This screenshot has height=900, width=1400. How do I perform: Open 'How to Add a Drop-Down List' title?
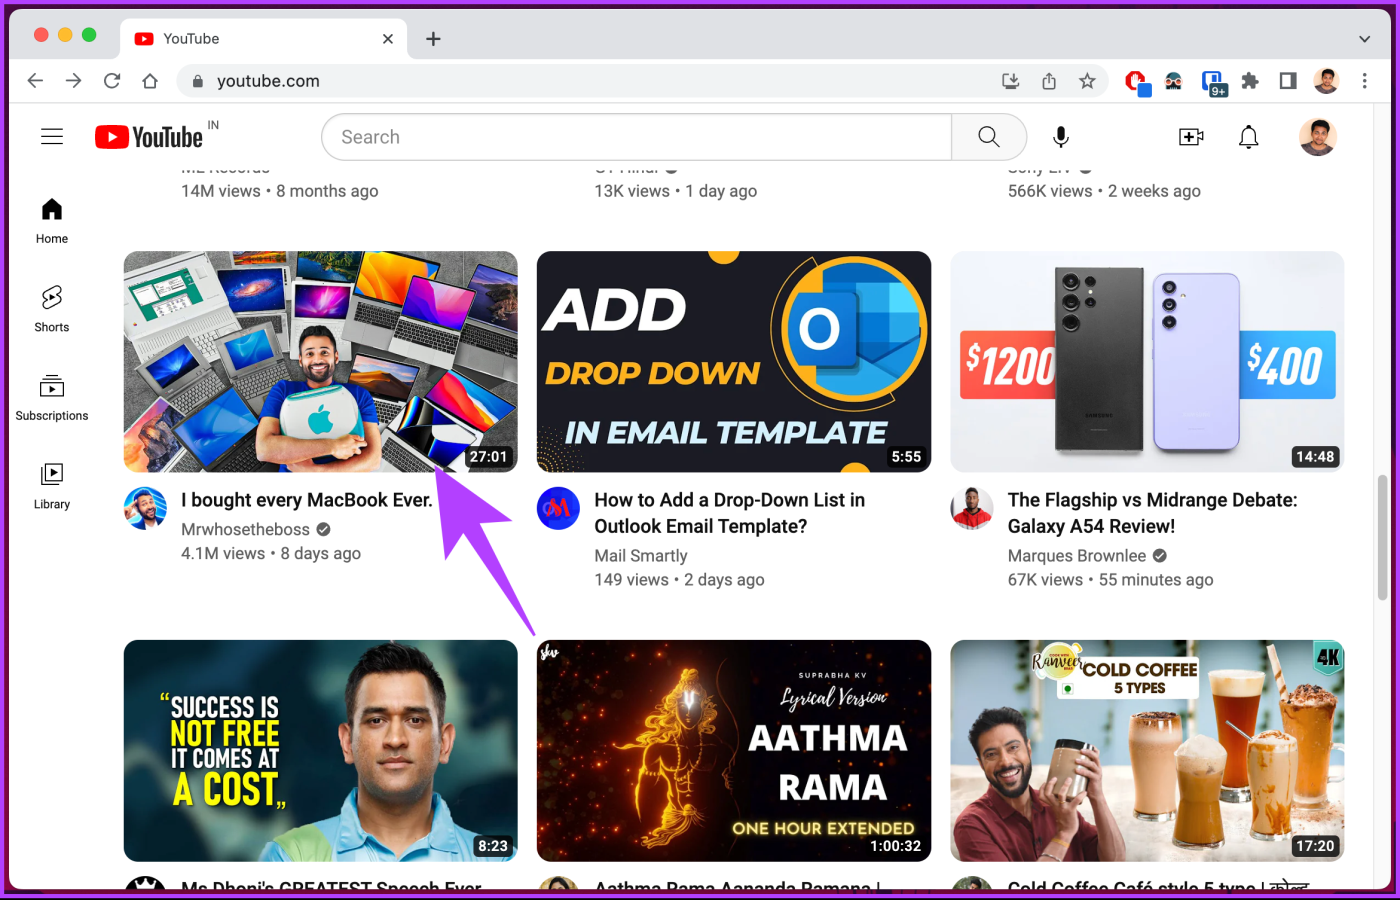[x=730, y=513]
